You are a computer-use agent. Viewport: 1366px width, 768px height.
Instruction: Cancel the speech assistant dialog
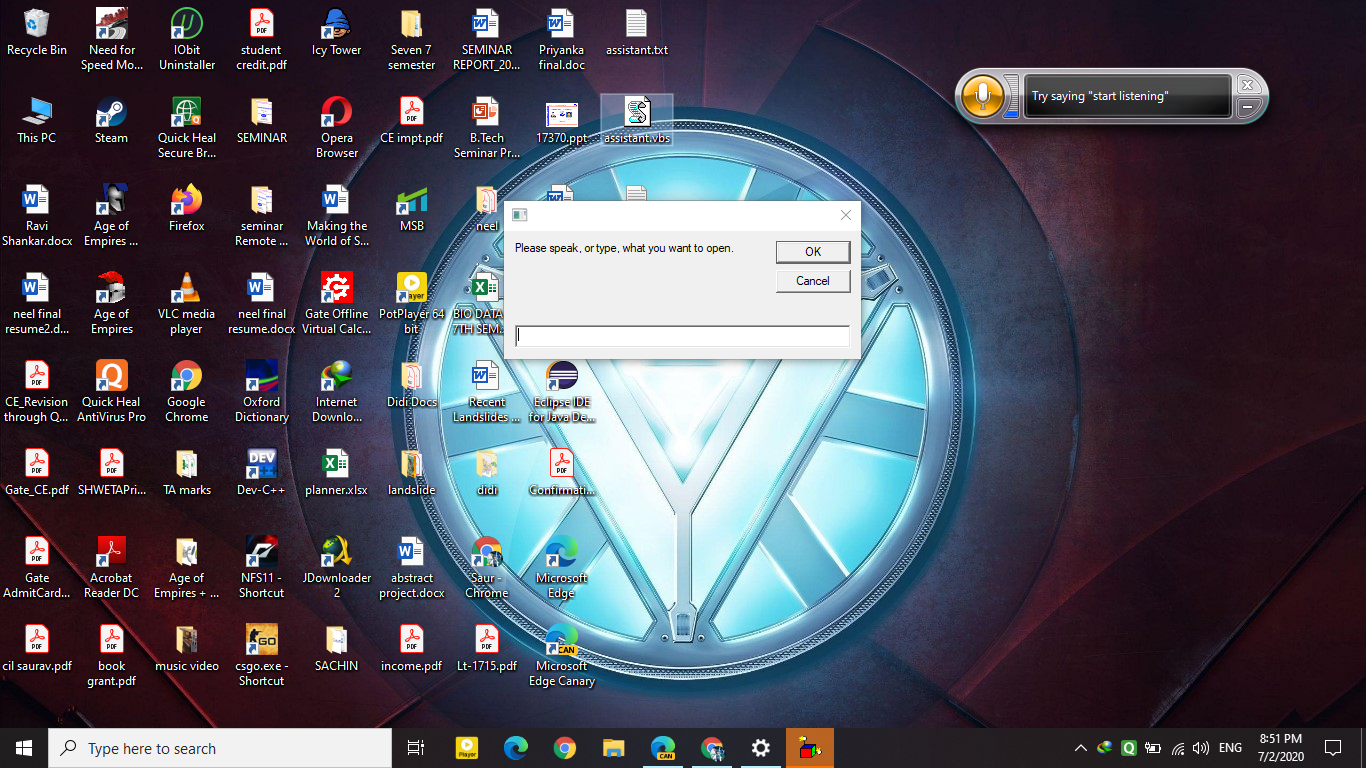(812, 281)
